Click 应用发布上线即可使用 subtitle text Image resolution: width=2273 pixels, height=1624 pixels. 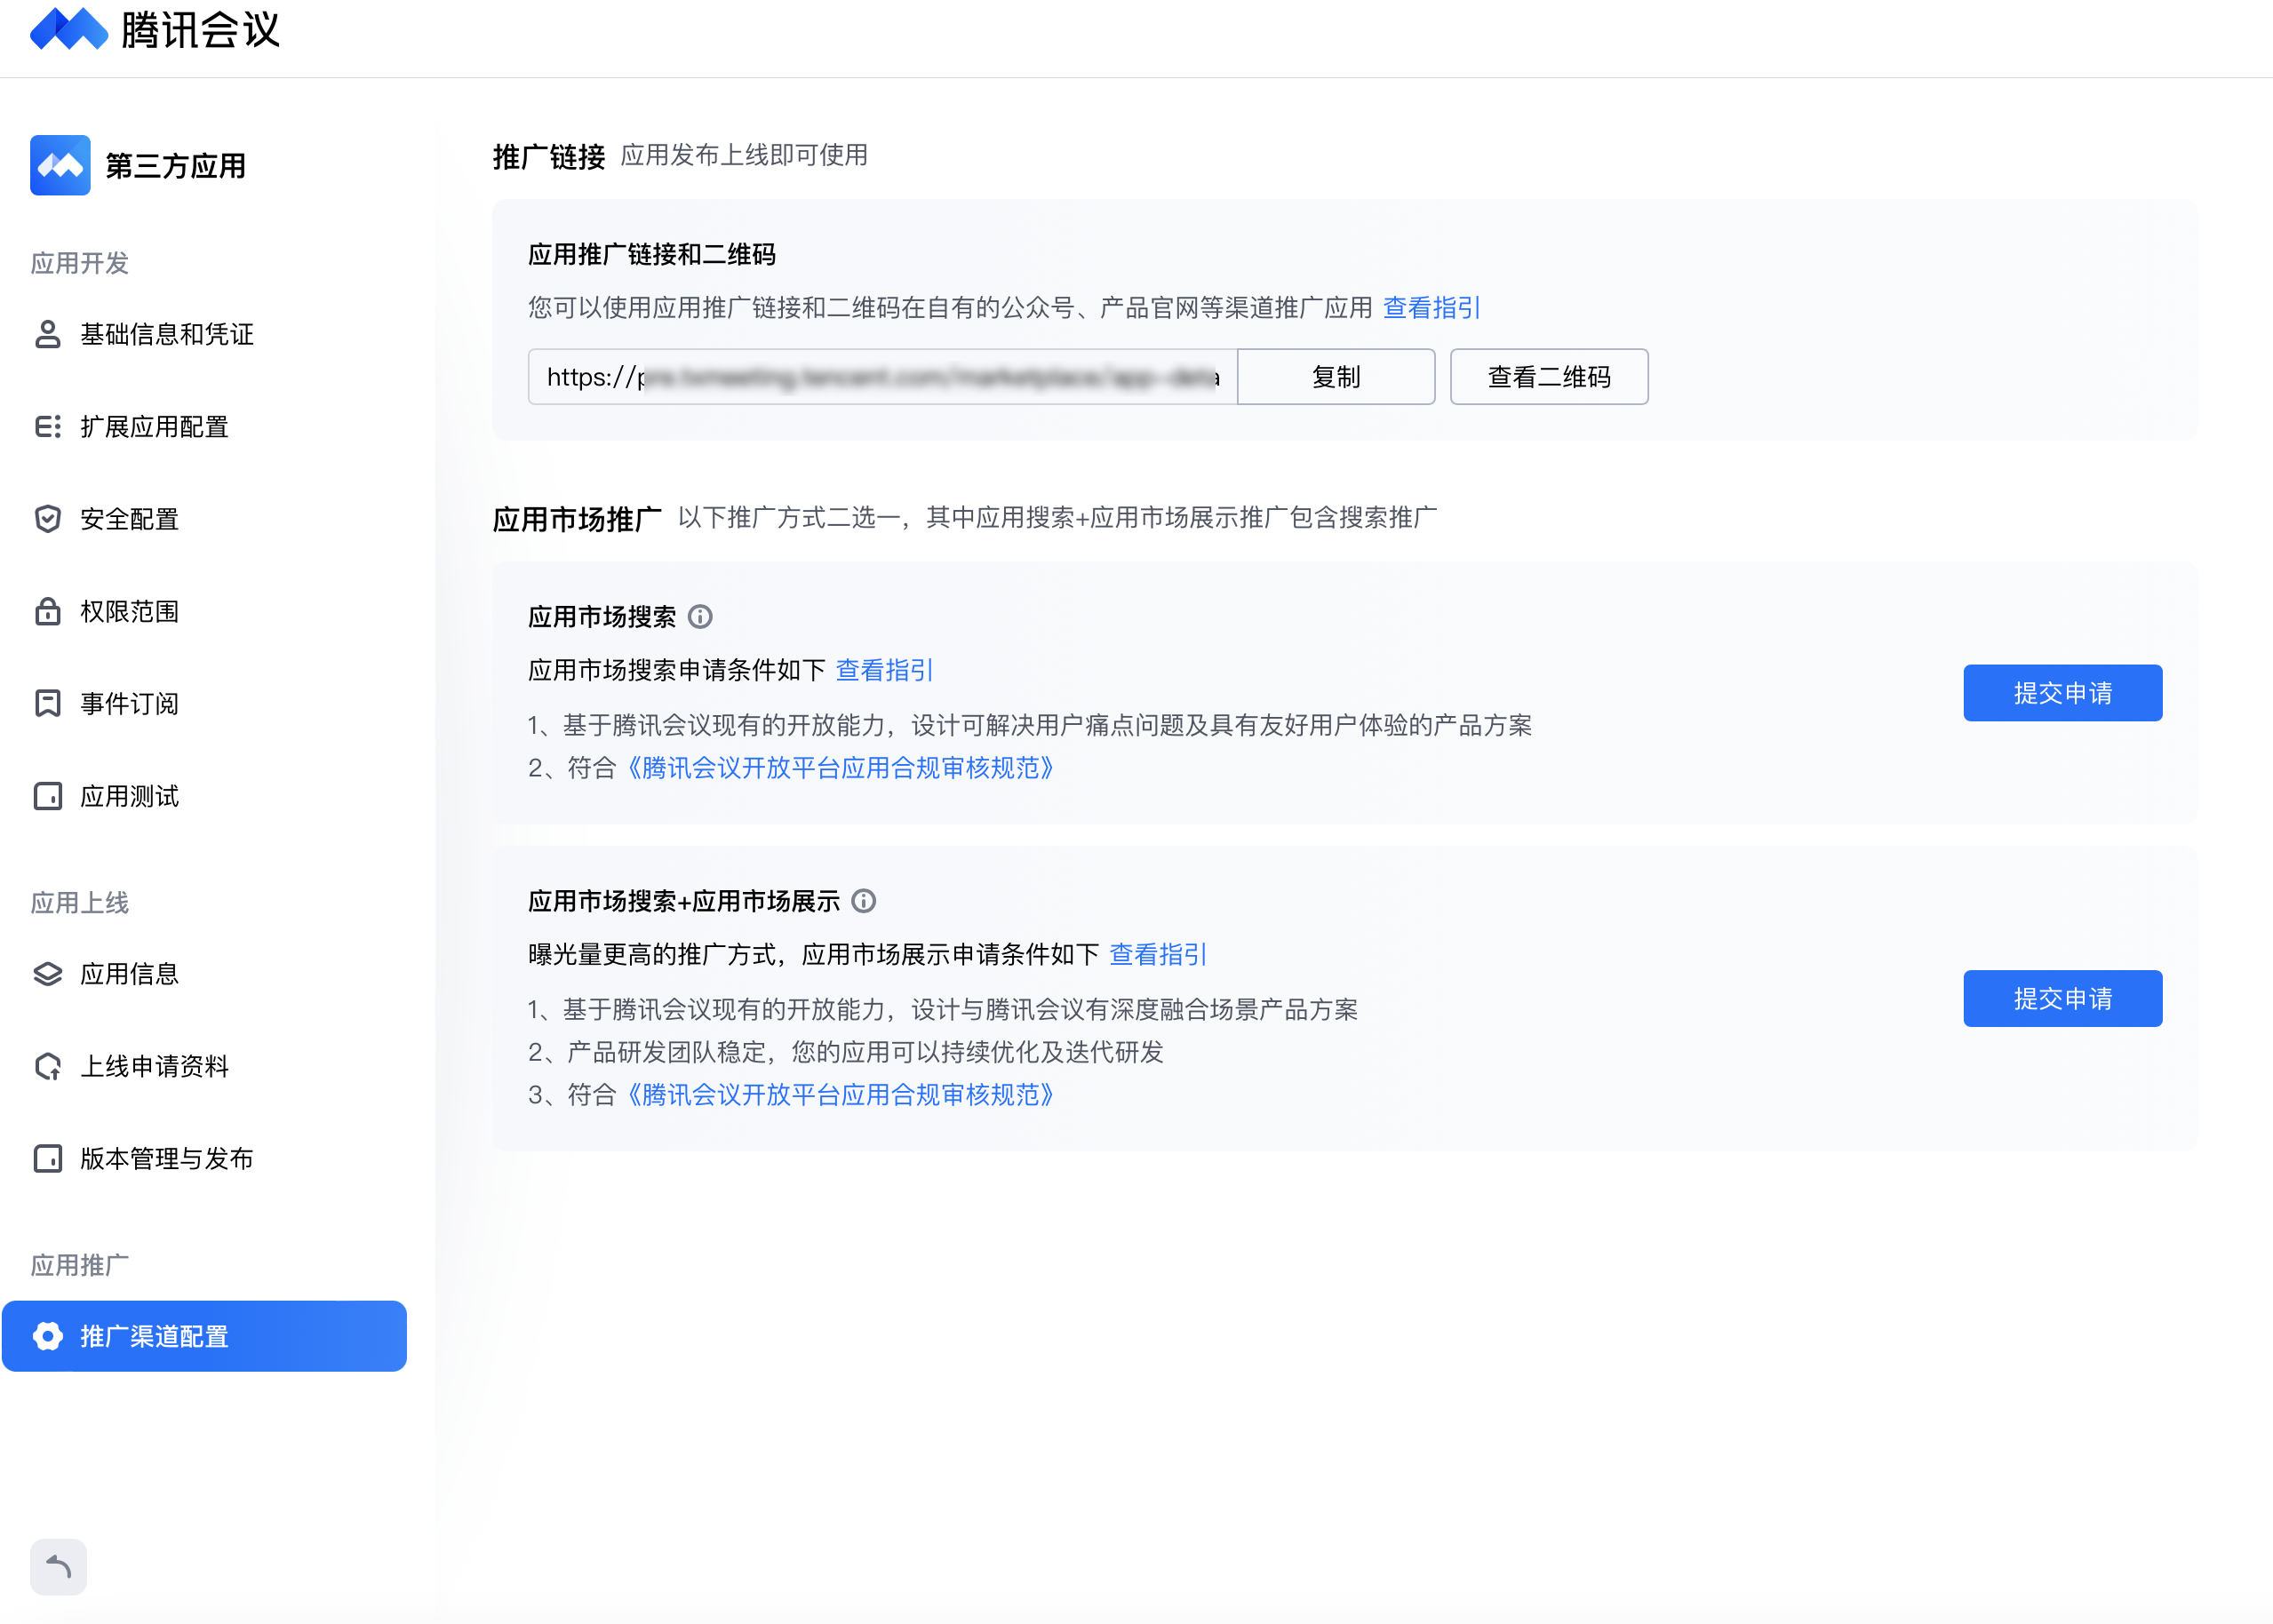tap(744, 155)
